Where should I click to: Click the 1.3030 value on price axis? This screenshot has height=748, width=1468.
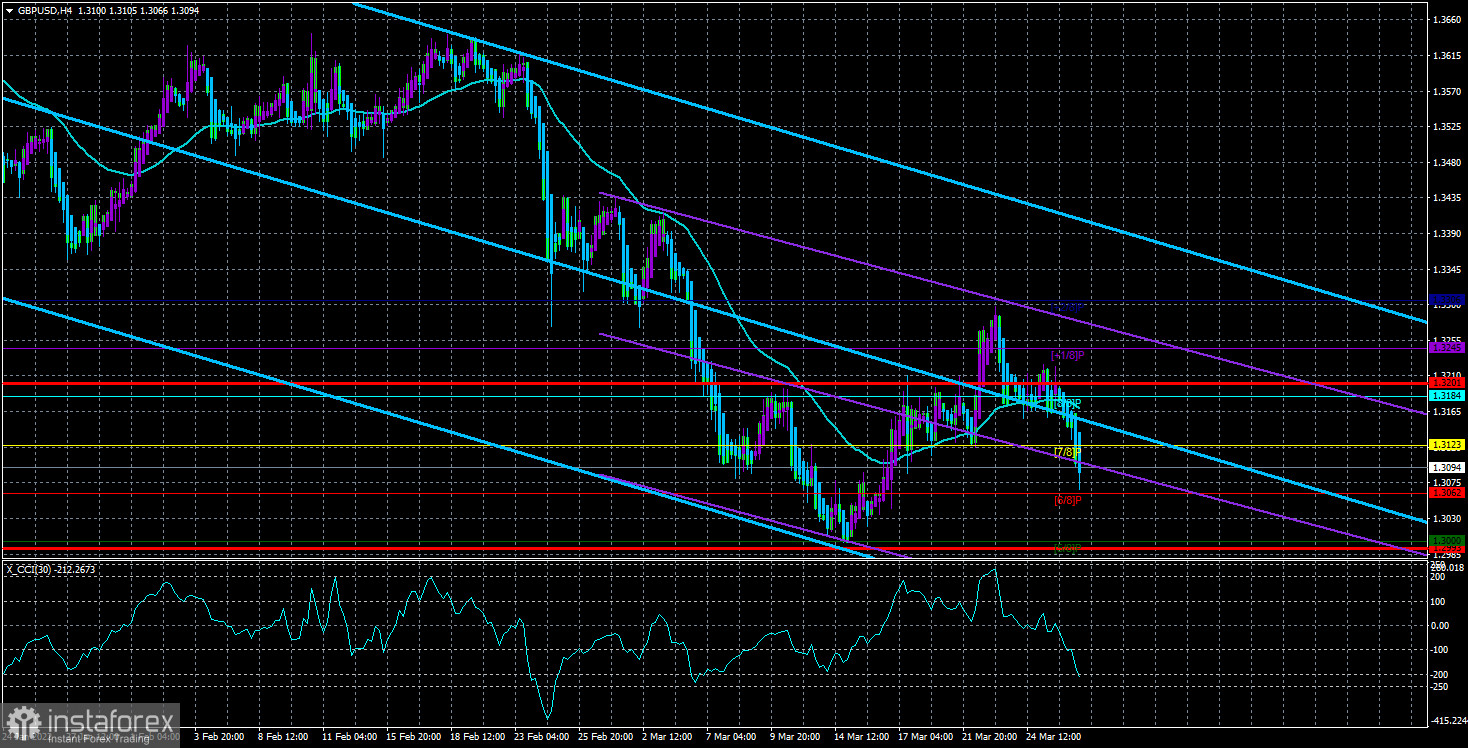[1447, 518]
